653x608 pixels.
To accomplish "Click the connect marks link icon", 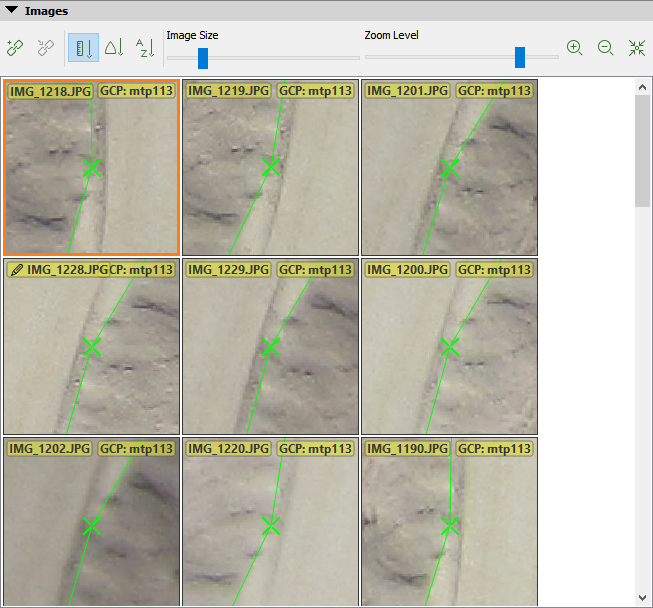I will (15, 47).
